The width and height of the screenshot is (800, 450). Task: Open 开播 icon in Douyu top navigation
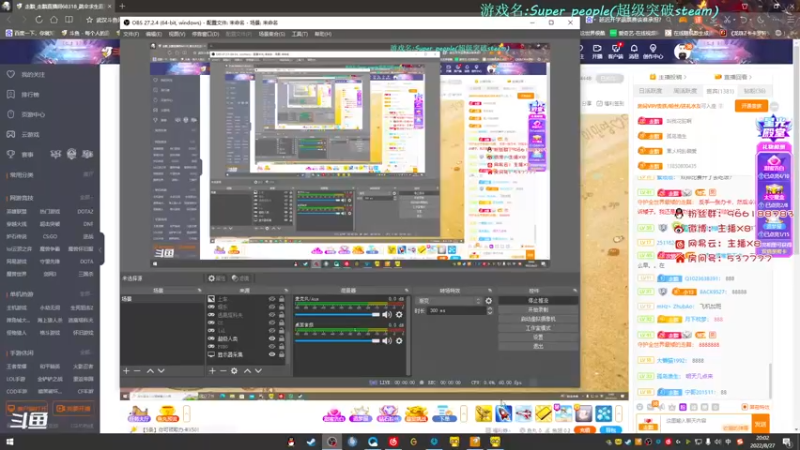pyautogui.click(x=597, y=51)
